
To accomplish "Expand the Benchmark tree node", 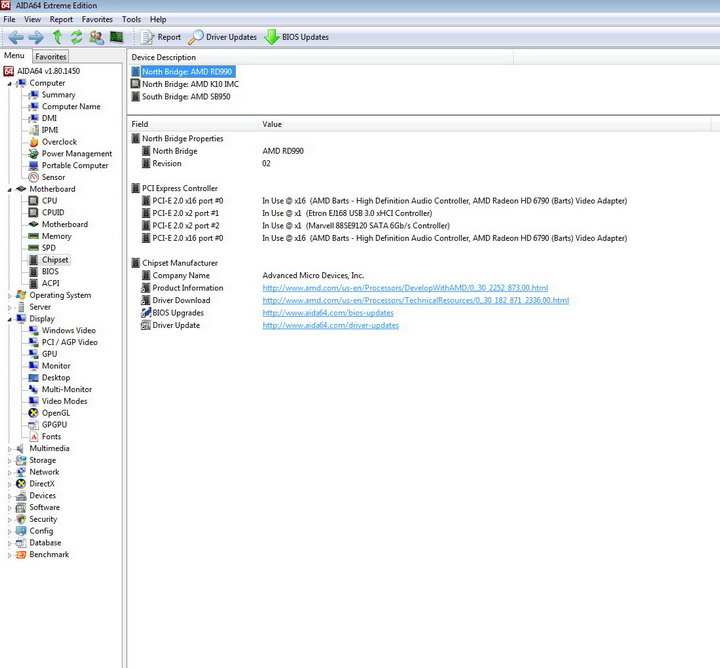I will (x=9, y=555).
